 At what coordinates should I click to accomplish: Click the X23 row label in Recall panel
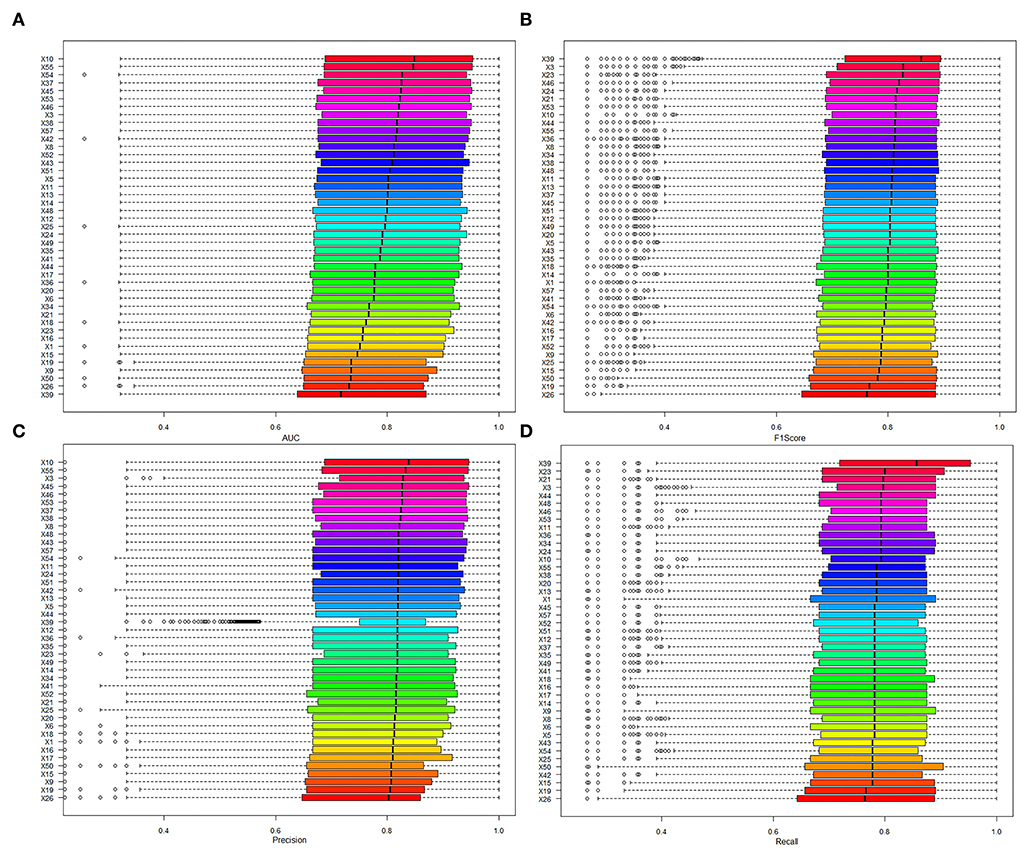[545, 471]
